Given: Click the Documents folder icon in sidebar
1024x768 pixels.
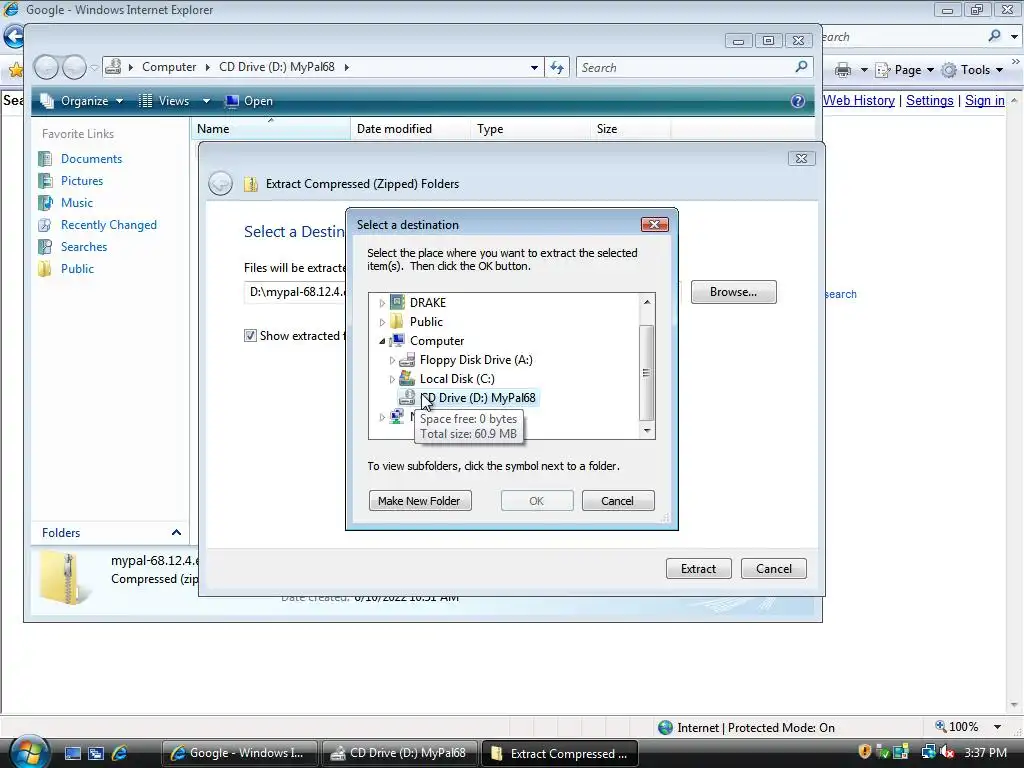Looking at the screenshot, I should (x=45, y=159).
